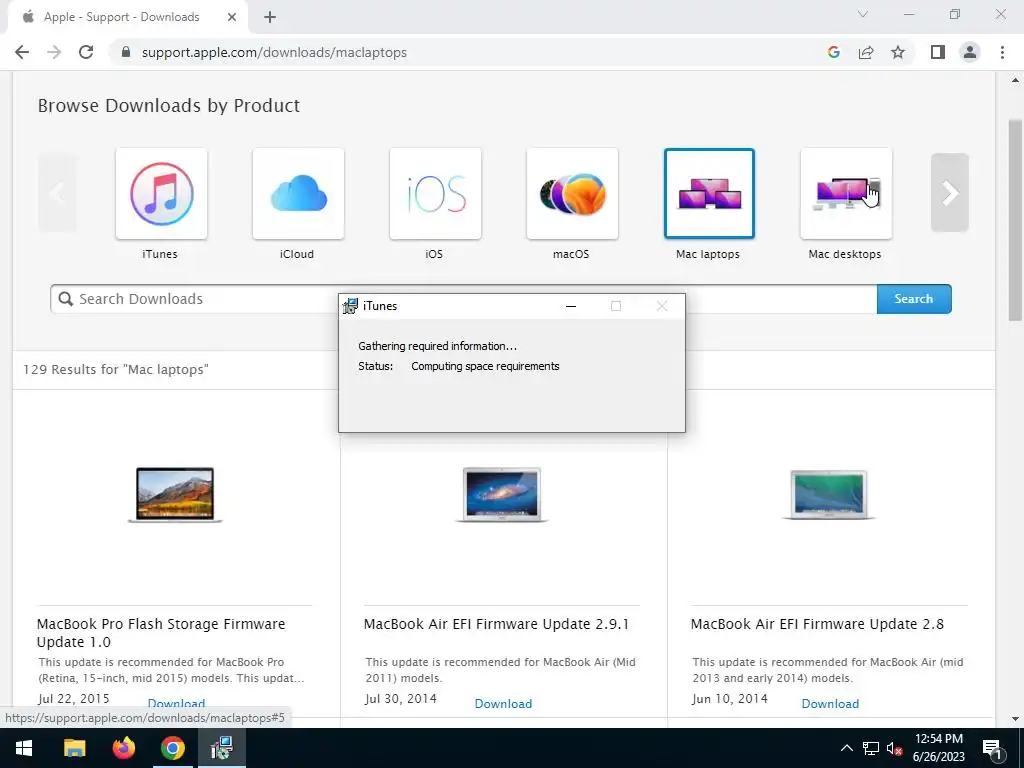This screenshot has height=768, width=1024.
Task: Close the Apple Support Downloads tab
Action: click(232, 17)
